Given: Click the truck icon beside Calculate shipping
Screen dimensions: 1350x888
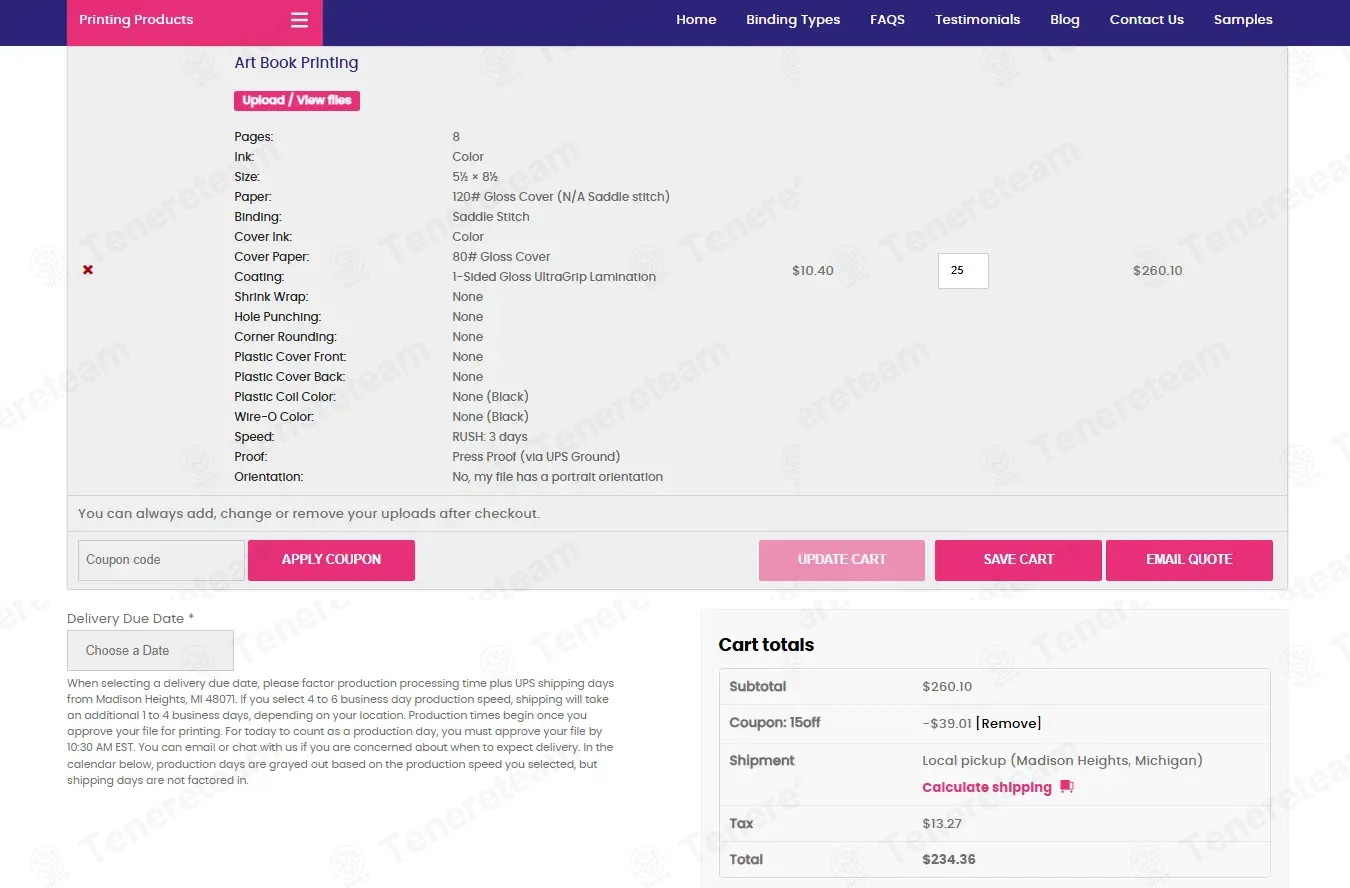Looking at the screenshot, I should 1067,787.
